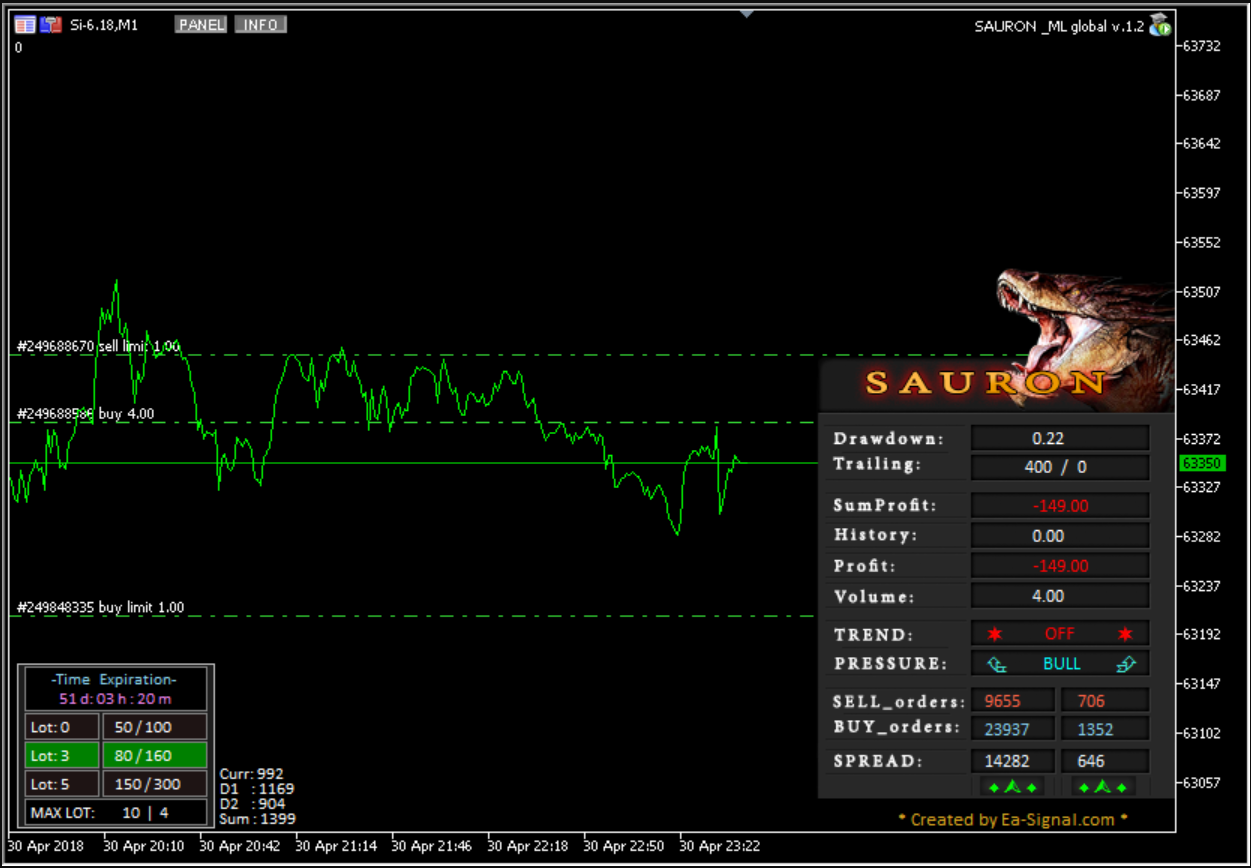The image size is (1251, 868).
Task: Open the INFO tab
Action: (x=261, y=25)
